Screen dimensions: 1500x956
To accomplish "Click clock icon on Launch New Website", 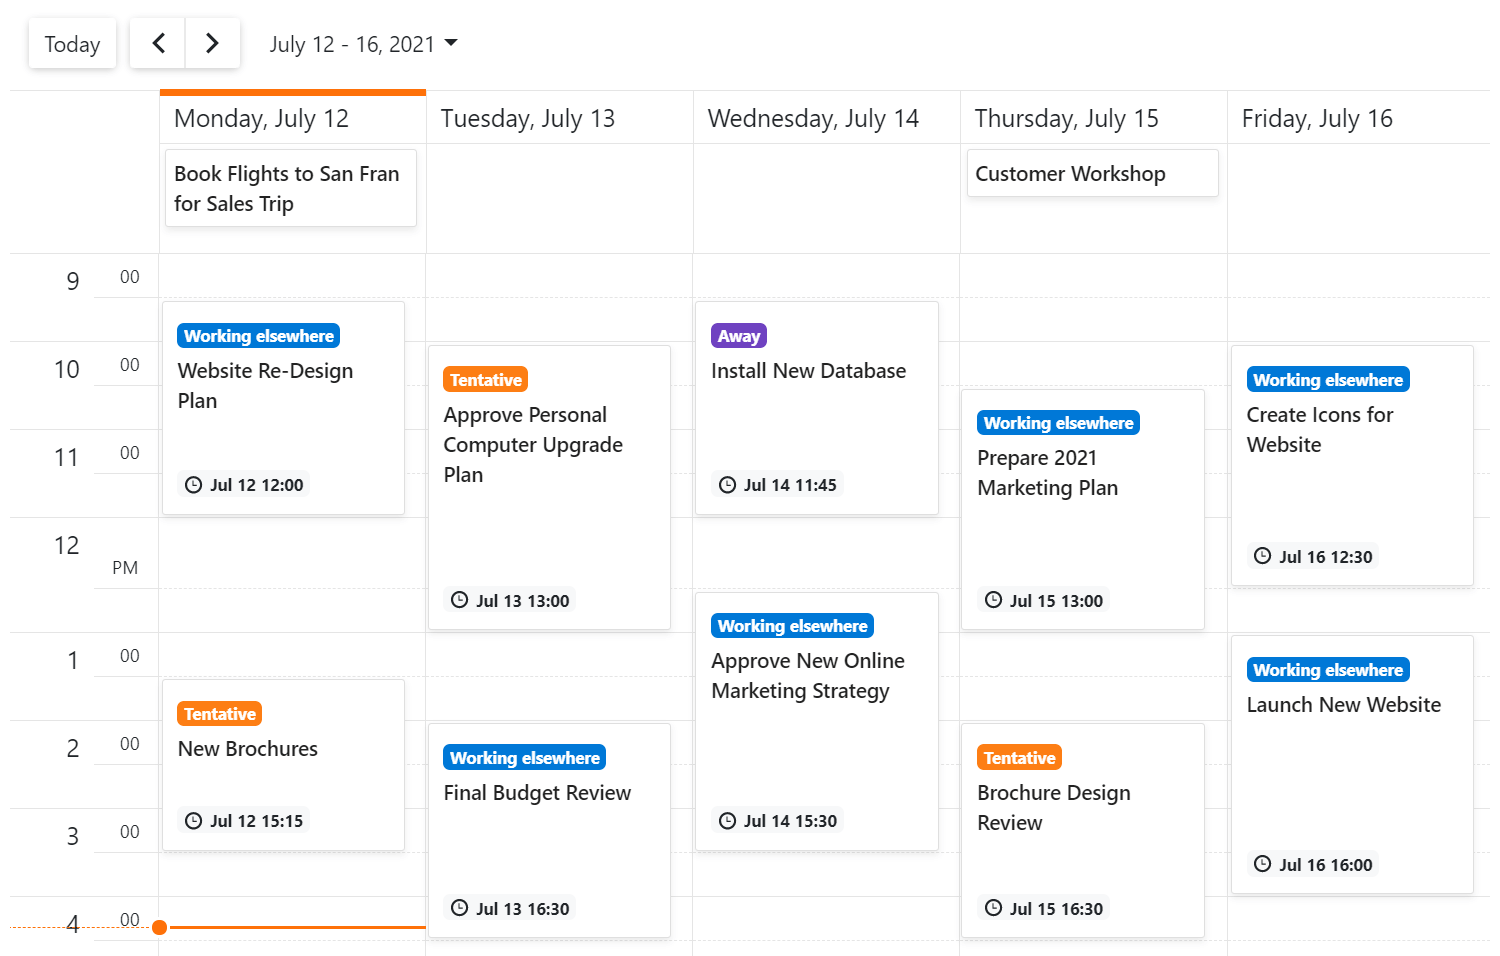I will (x=1263, y=864).
